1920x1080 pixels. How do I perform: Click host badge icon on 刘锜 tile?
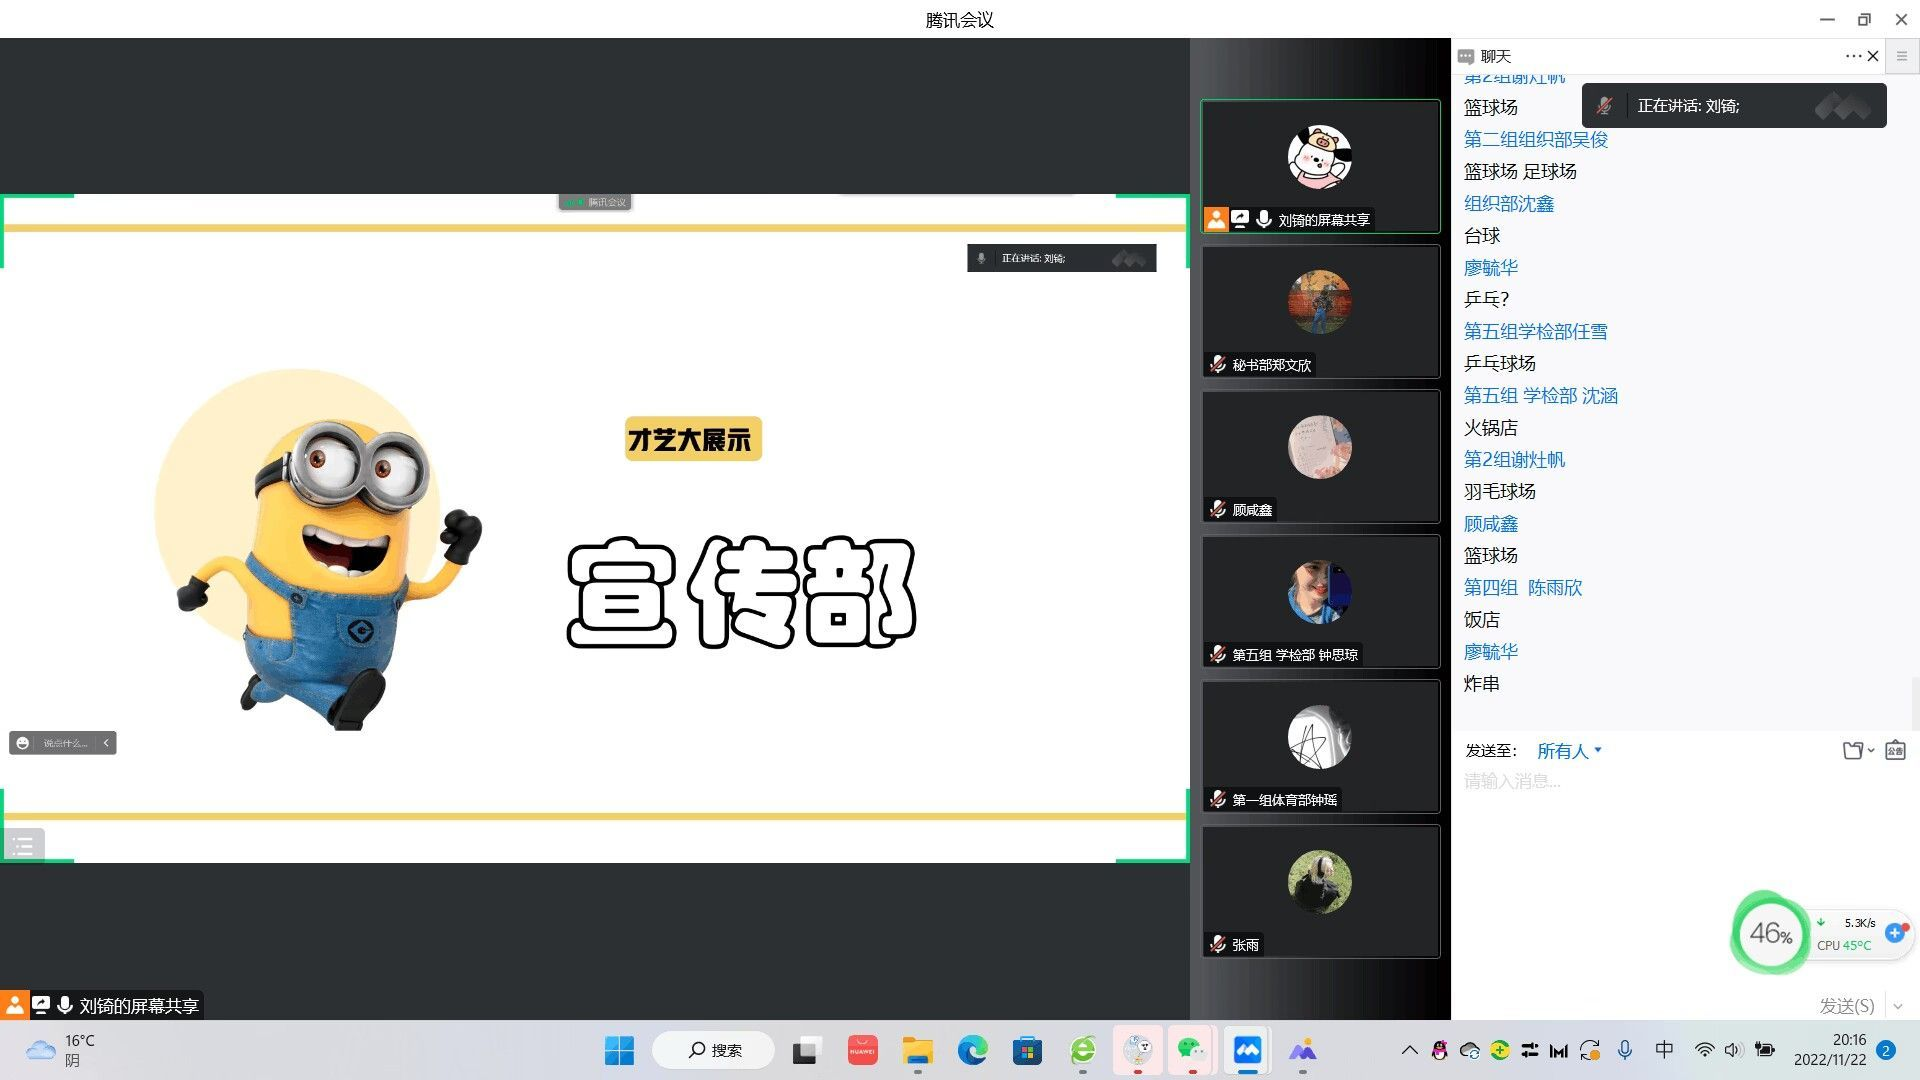pyautogui.click(x=1216, y=220)
